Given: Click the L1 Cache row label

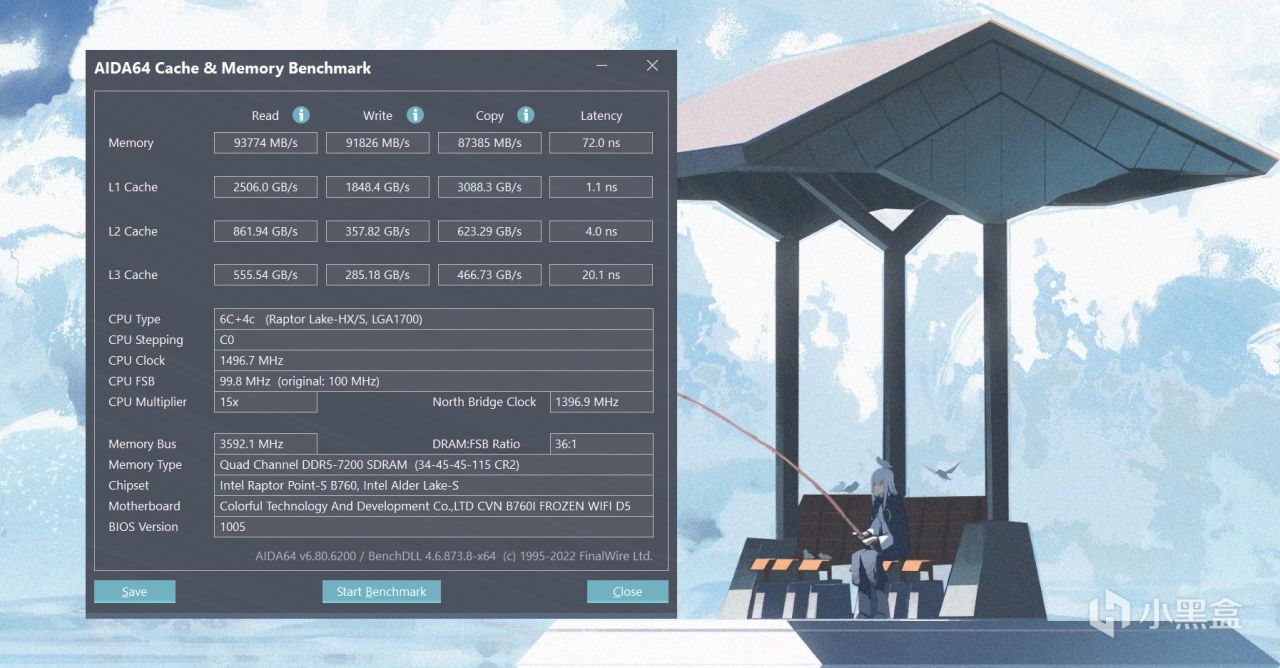Looking at the screenshot, I should click(133, 187).
